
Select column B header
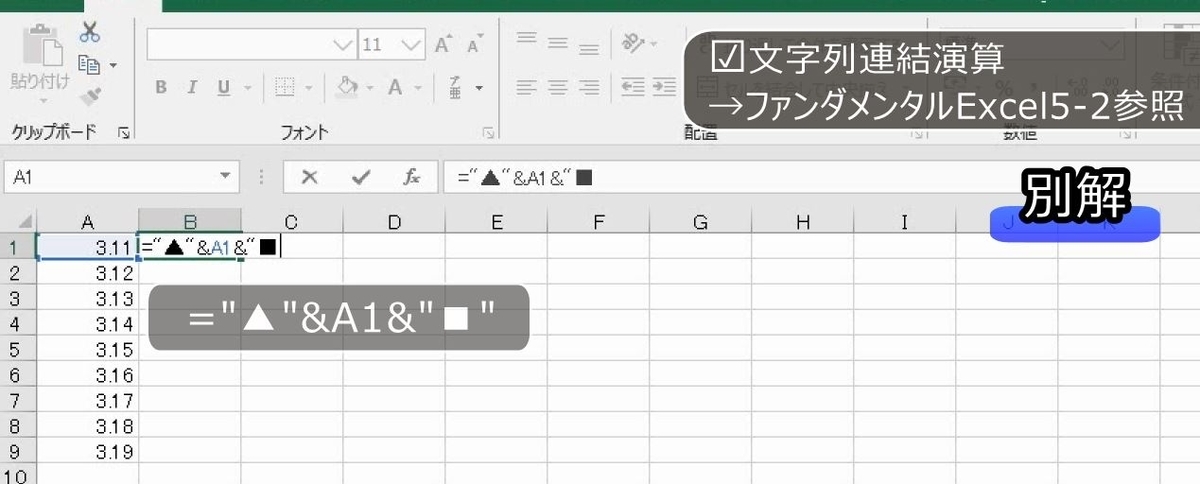(190, 222)
